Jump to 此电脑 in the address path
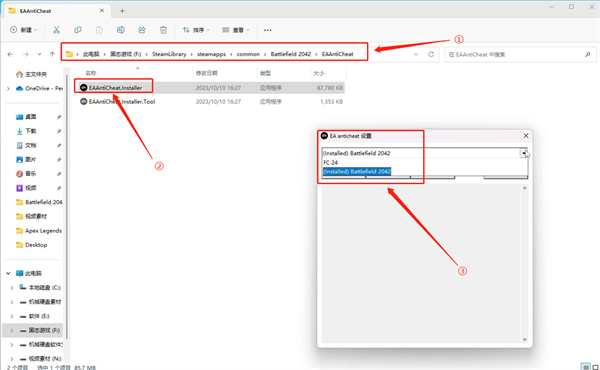 pyautogui.click(x=91, y=54)
